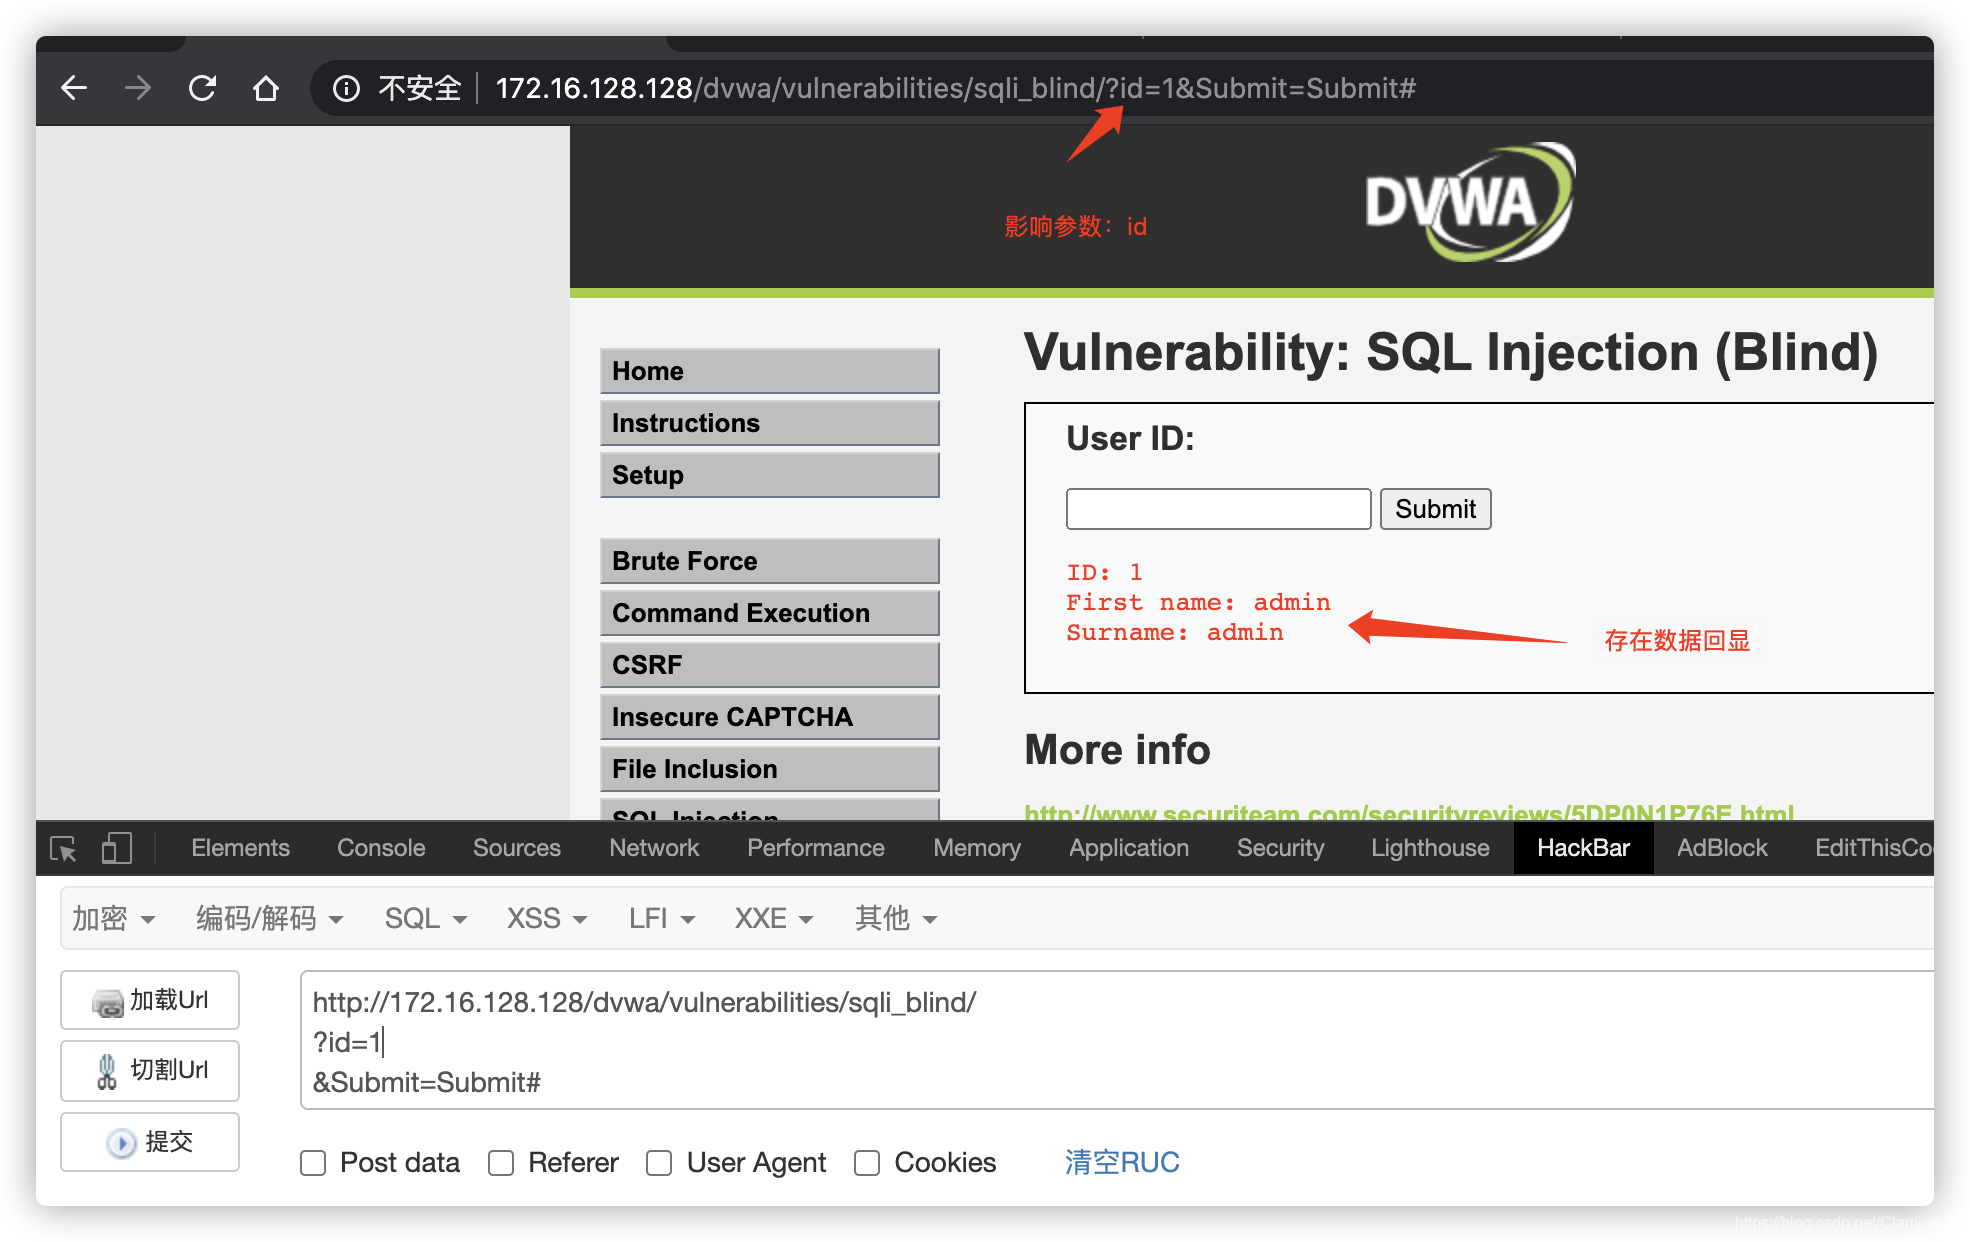Click the Submit button for User ID

click(1435, 509)
